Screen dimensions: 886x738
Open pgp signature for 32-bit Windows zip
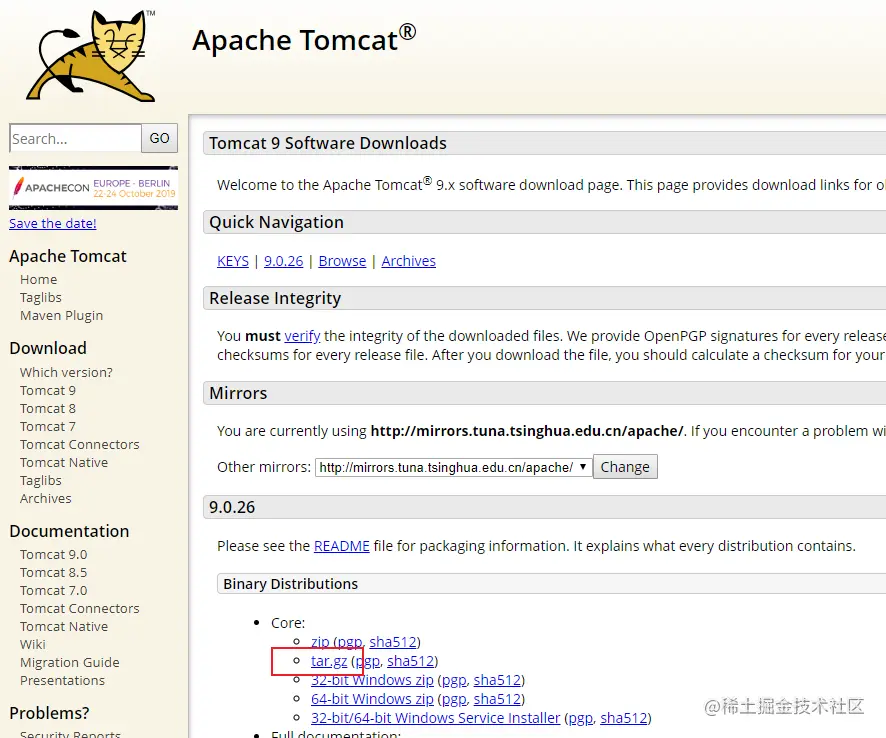click(454, 680)
